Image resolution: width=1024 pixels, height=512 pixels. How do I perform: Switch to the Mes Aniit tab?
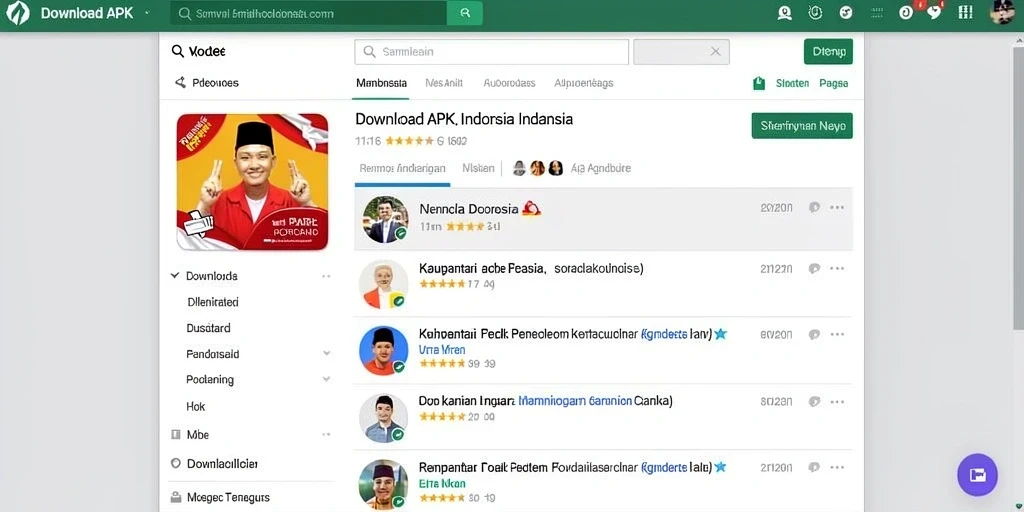coord(444,83)
